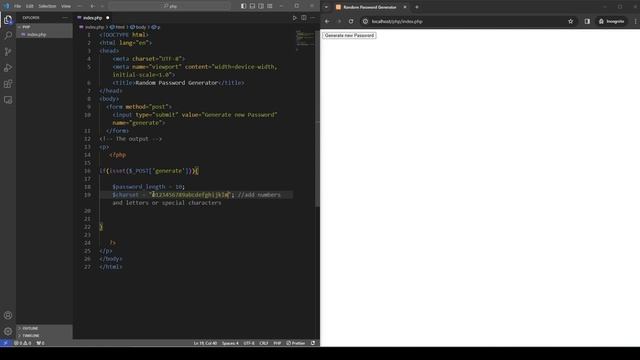Switch to index.php editor tab
Viewport: 640px width, 360px height.
coord(93,18)
